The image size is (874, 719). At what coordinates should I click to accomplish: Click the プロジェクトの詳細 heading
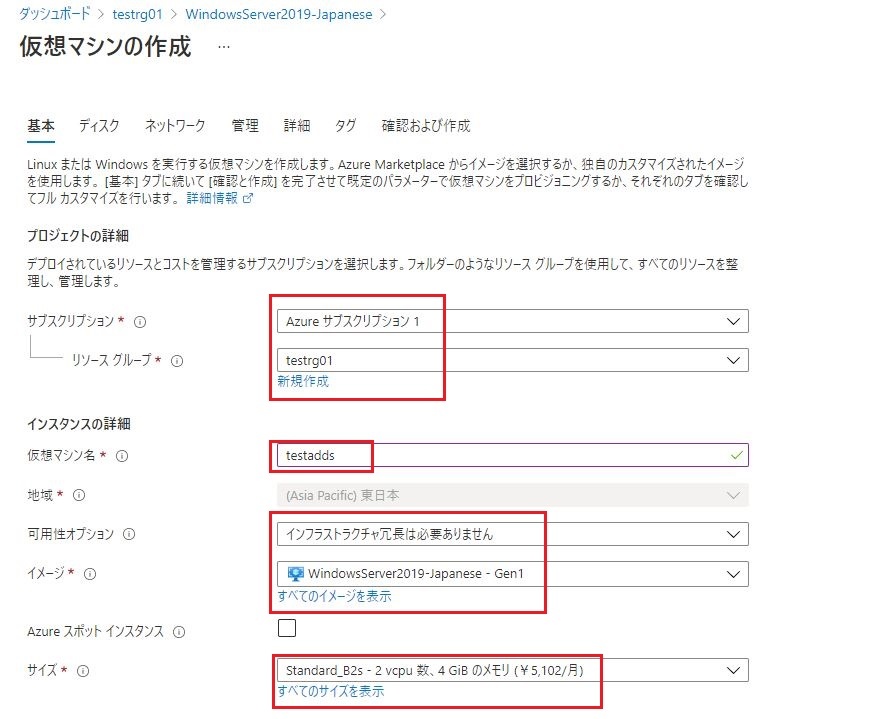coord(78,236)
